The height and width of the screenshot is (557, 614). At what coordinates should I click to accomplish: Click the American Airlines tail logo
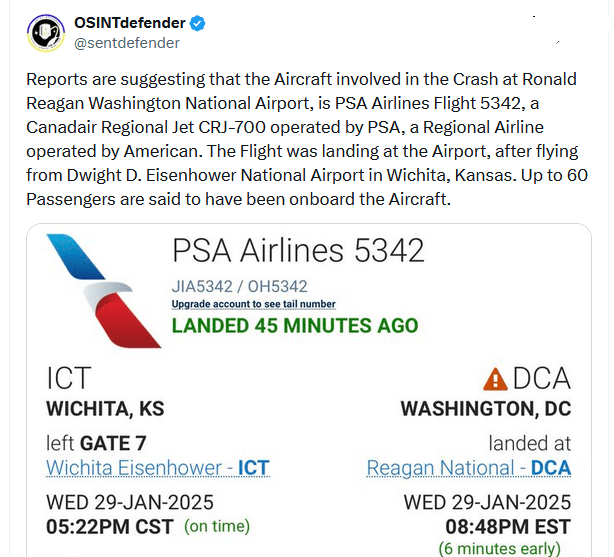[104, 290]
